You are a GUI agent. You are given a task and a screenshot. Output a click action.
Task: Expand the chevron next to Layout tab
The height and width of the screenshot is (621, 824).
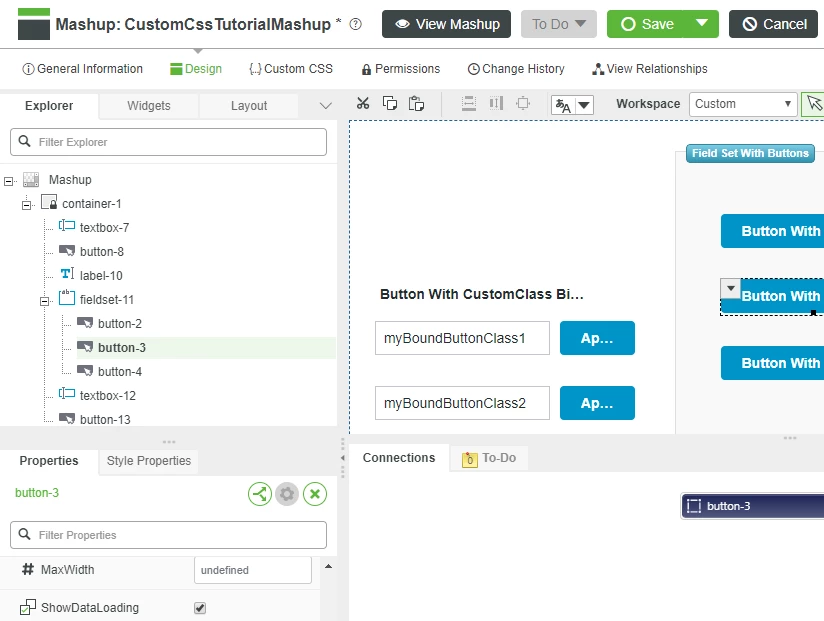[326, 106]
